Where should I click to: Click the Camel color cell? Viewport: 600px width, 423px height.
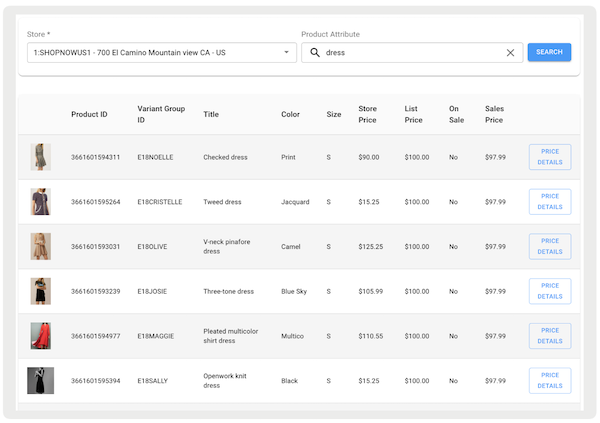290,247
